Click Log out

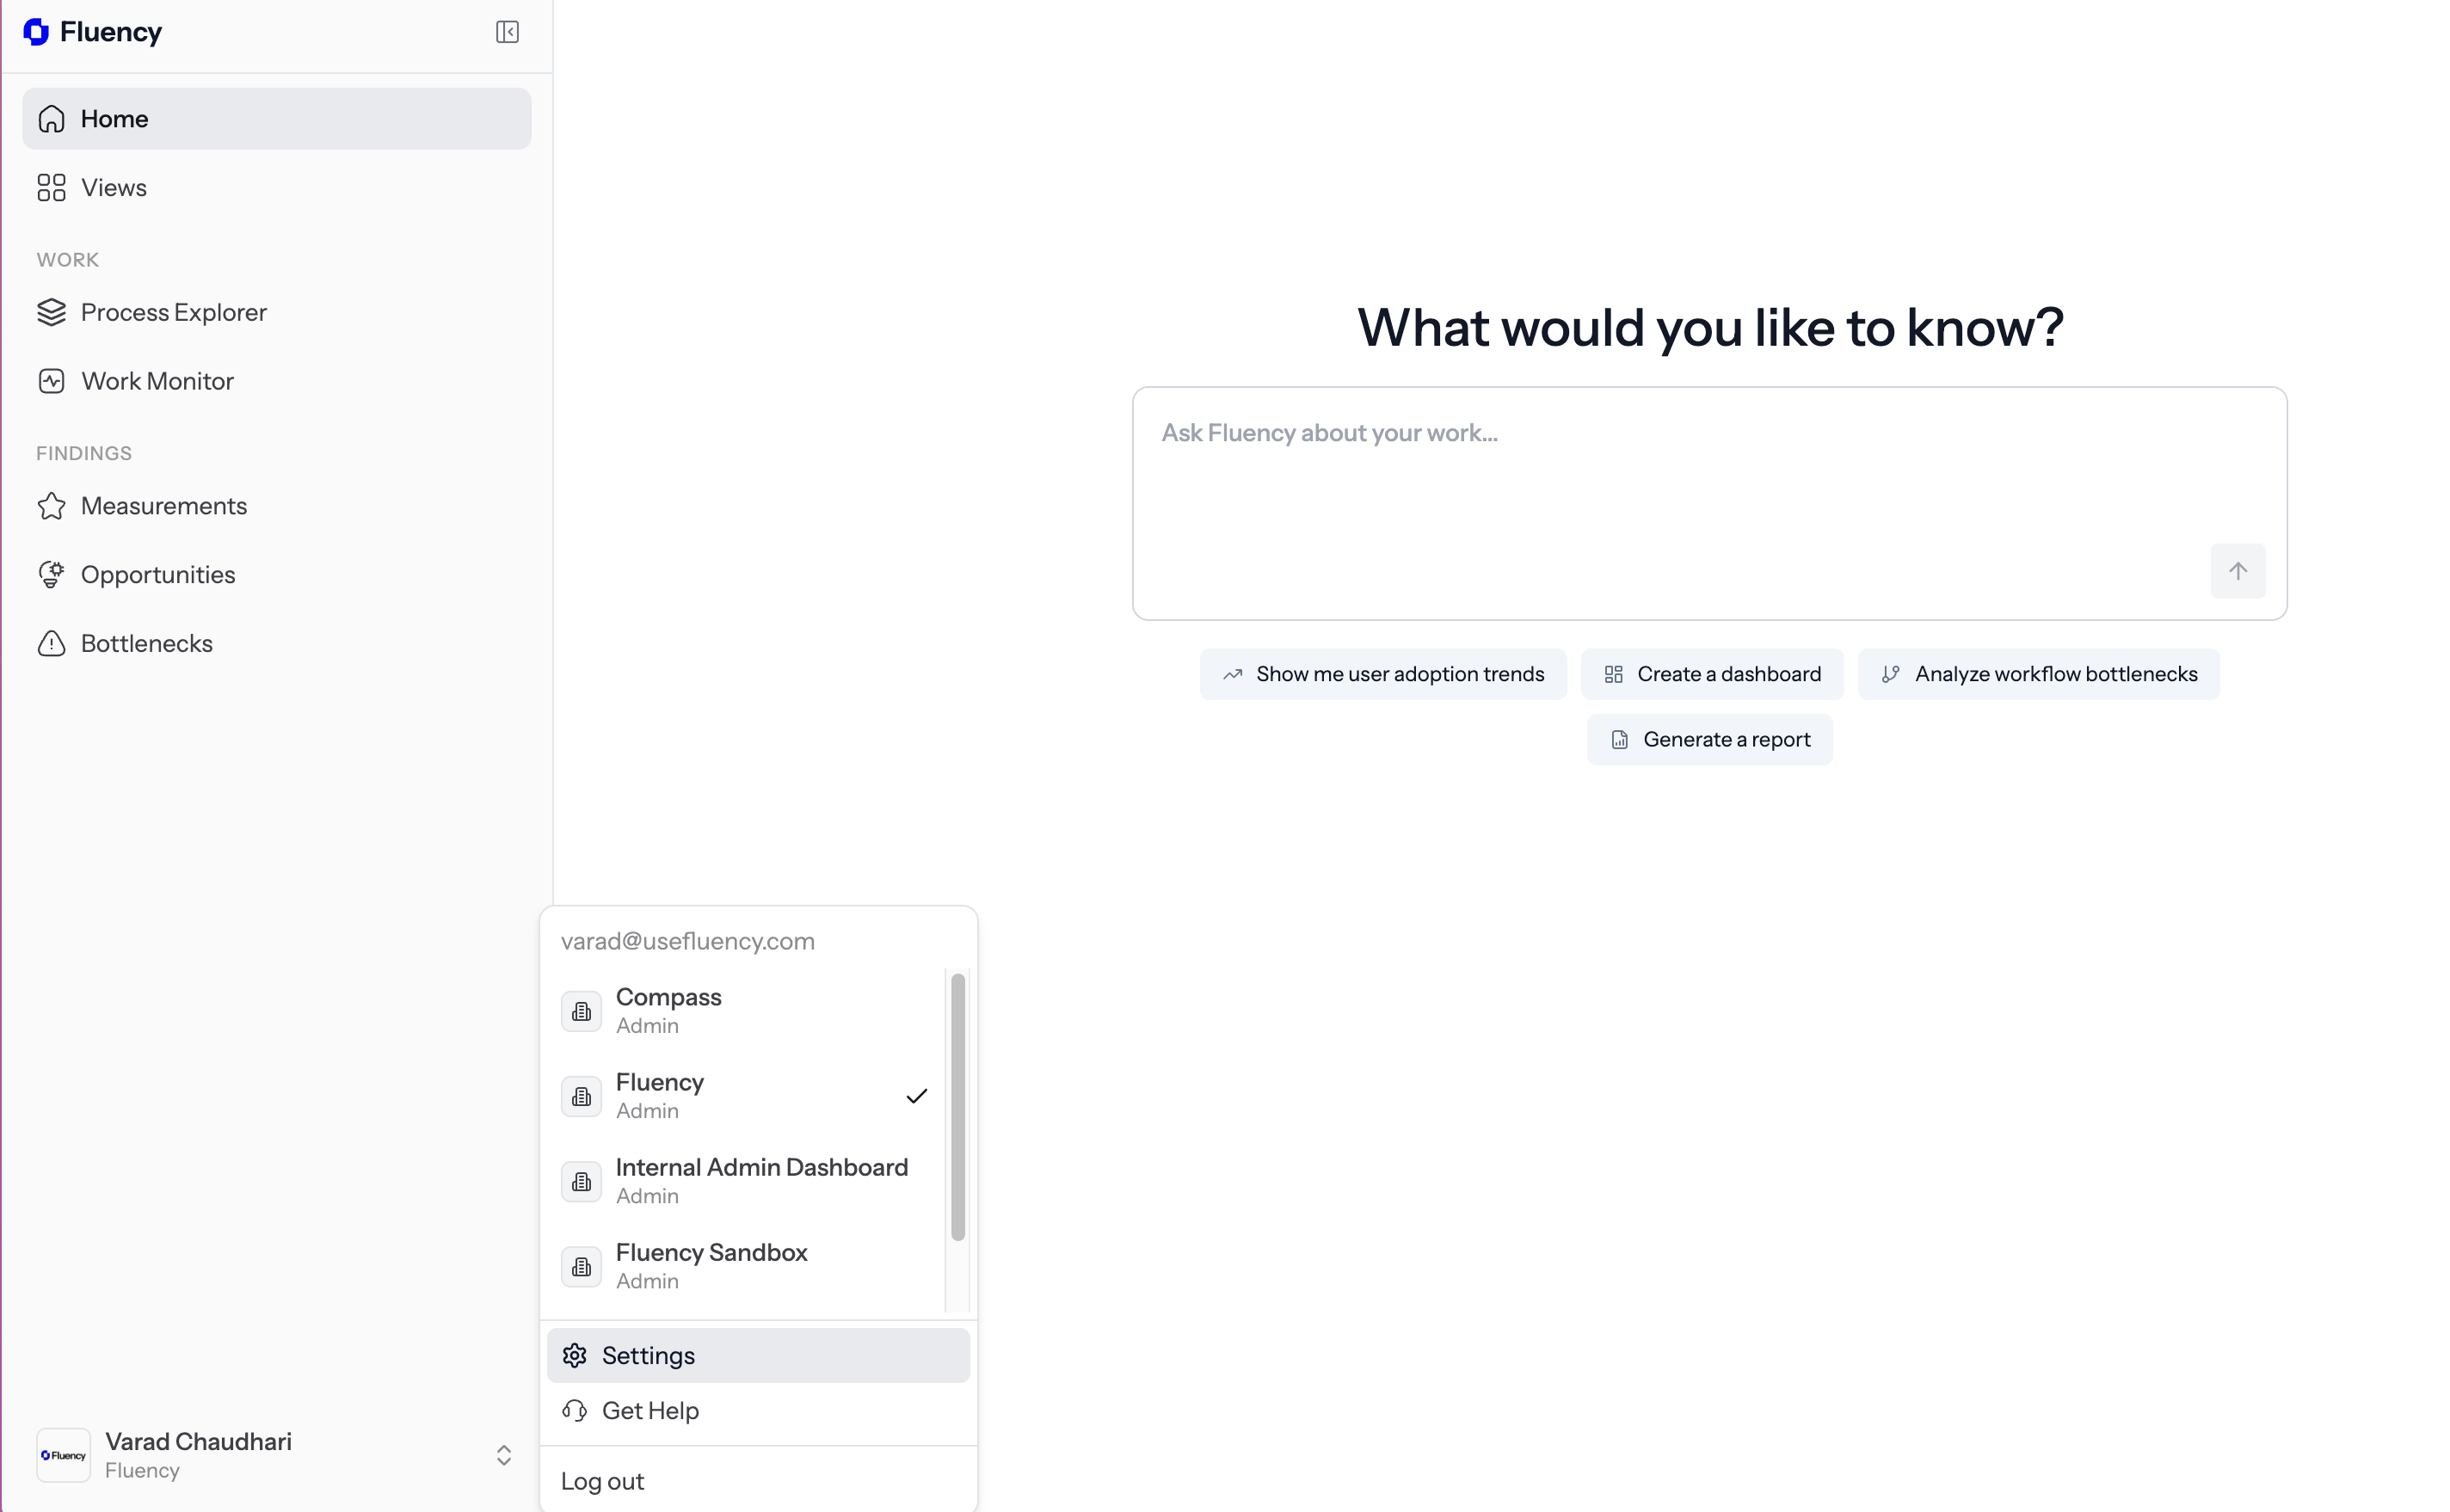602,1481
